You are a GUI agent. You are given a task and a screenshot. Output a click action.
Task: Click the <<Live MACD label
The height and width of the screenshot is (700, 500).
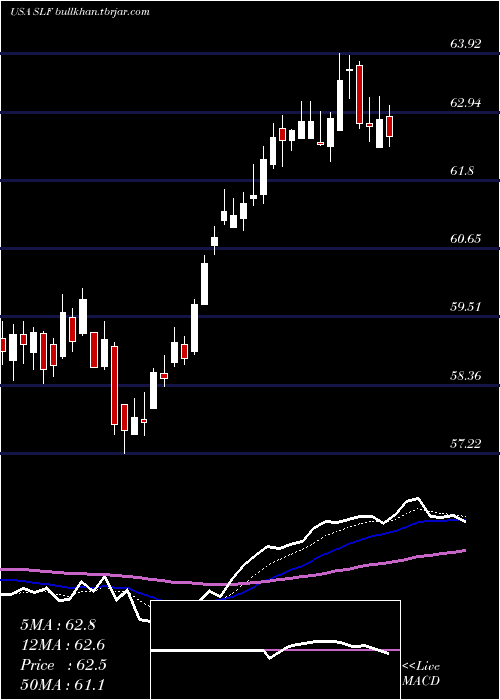[x=421, y=673]
